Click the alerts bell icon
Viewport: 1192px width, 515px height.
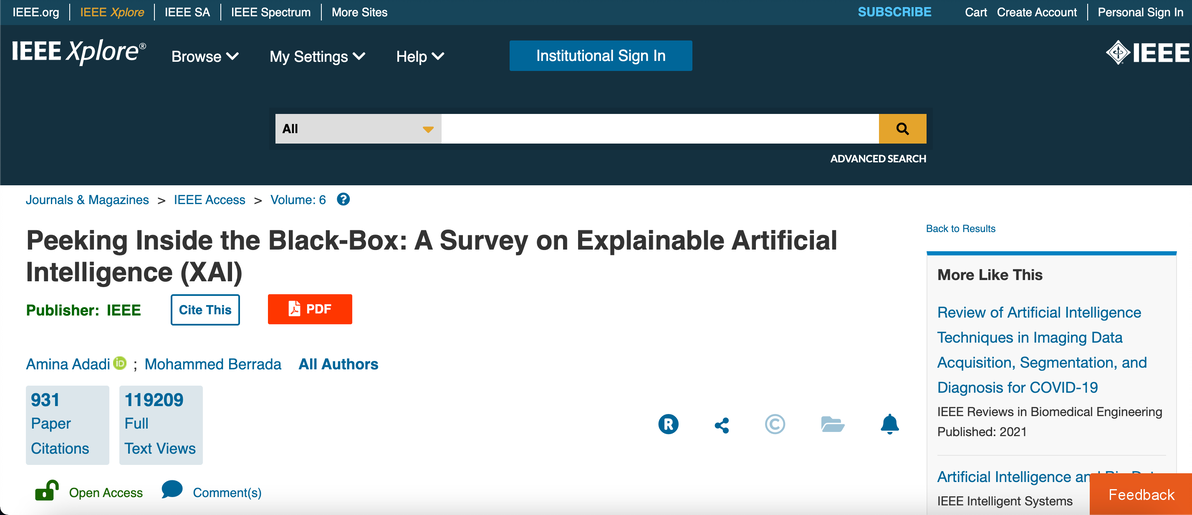click(x=889, y=424)
